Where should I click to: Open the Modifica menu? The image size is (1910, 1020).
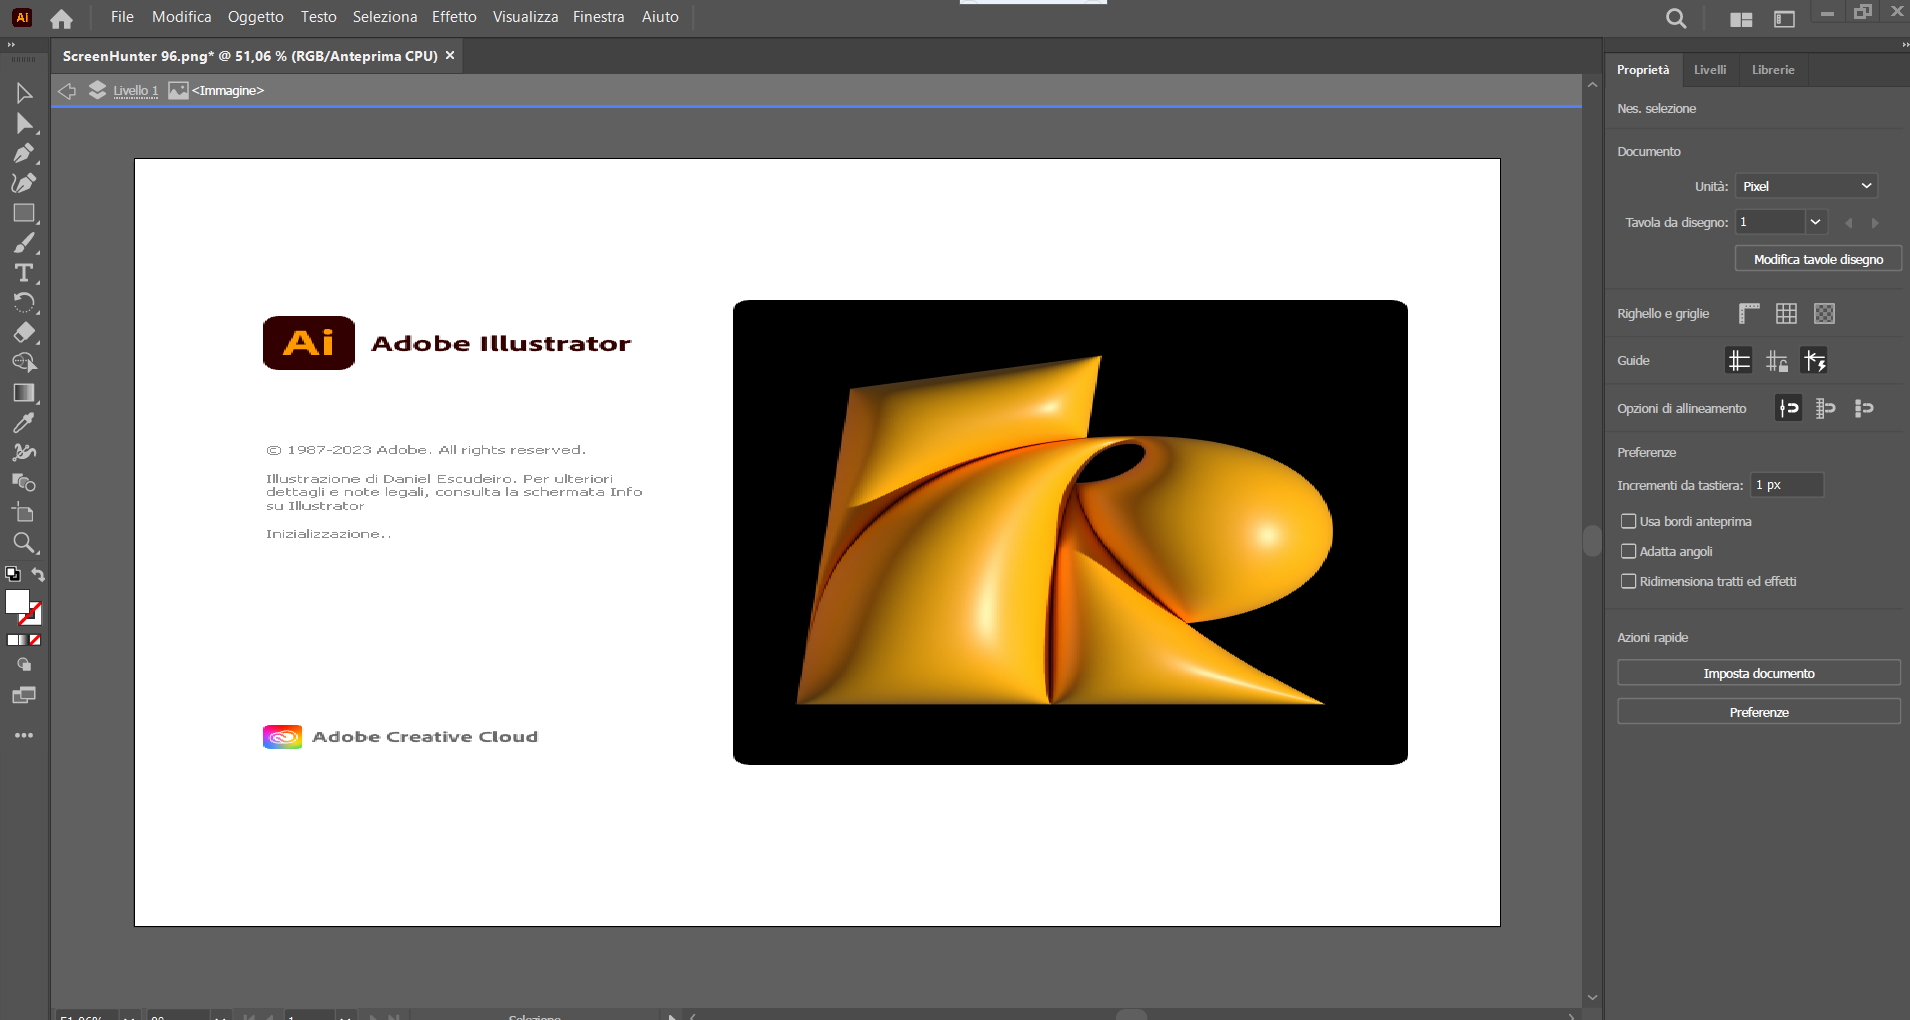pyautogui.click(x=182, y=17)
